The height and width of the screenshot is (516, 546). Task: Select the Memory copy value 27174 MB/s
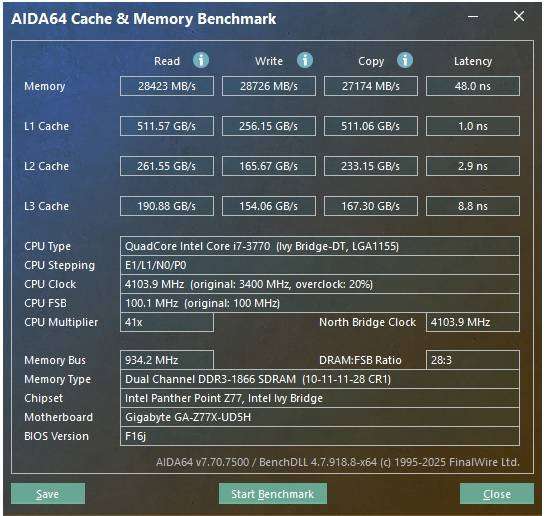(371, 86)
